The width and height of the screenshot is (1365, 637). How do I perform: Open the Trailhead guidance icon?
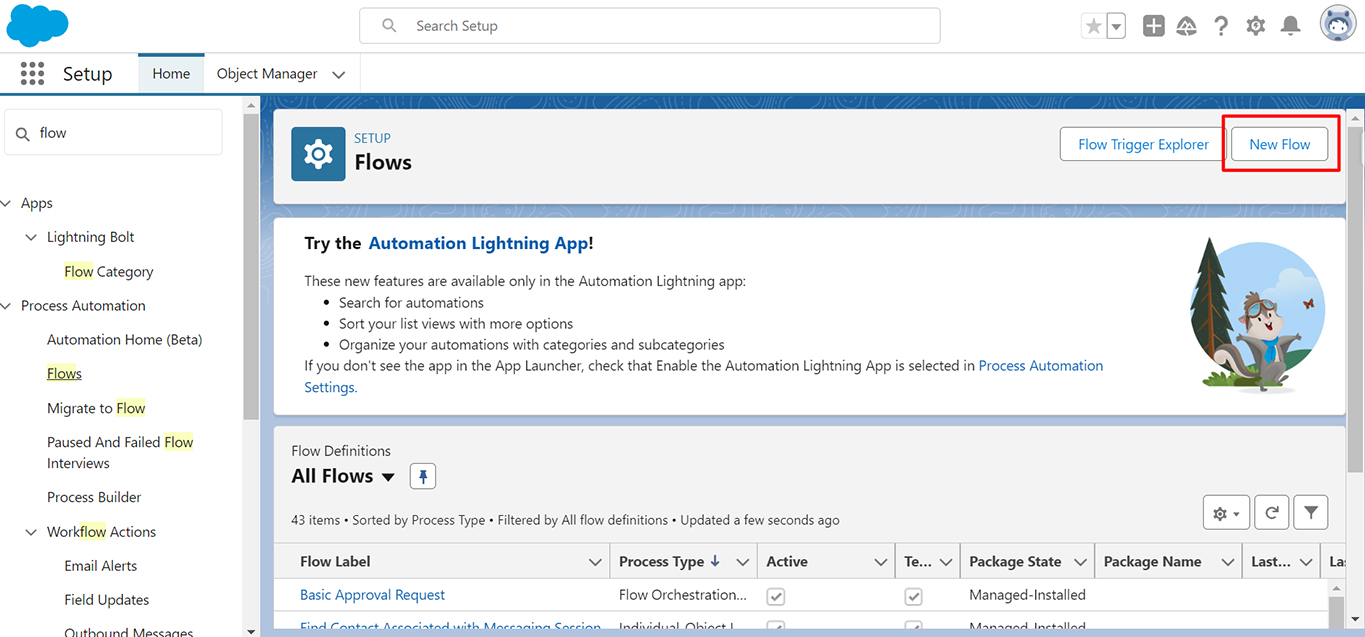tap(1187, 27)
